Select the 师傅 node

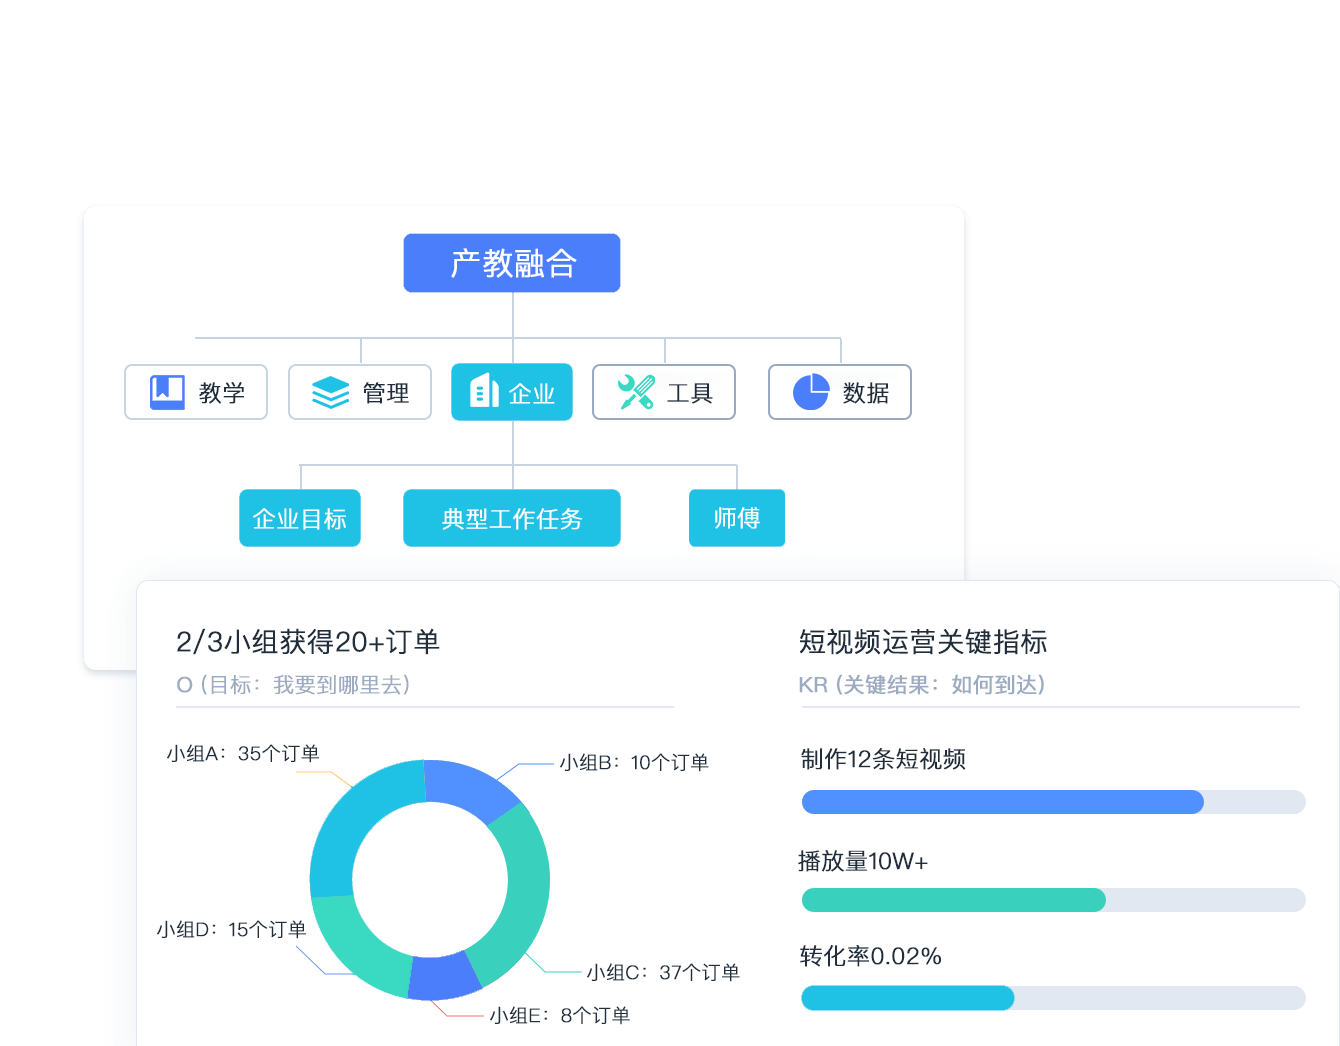click(737, 518)
